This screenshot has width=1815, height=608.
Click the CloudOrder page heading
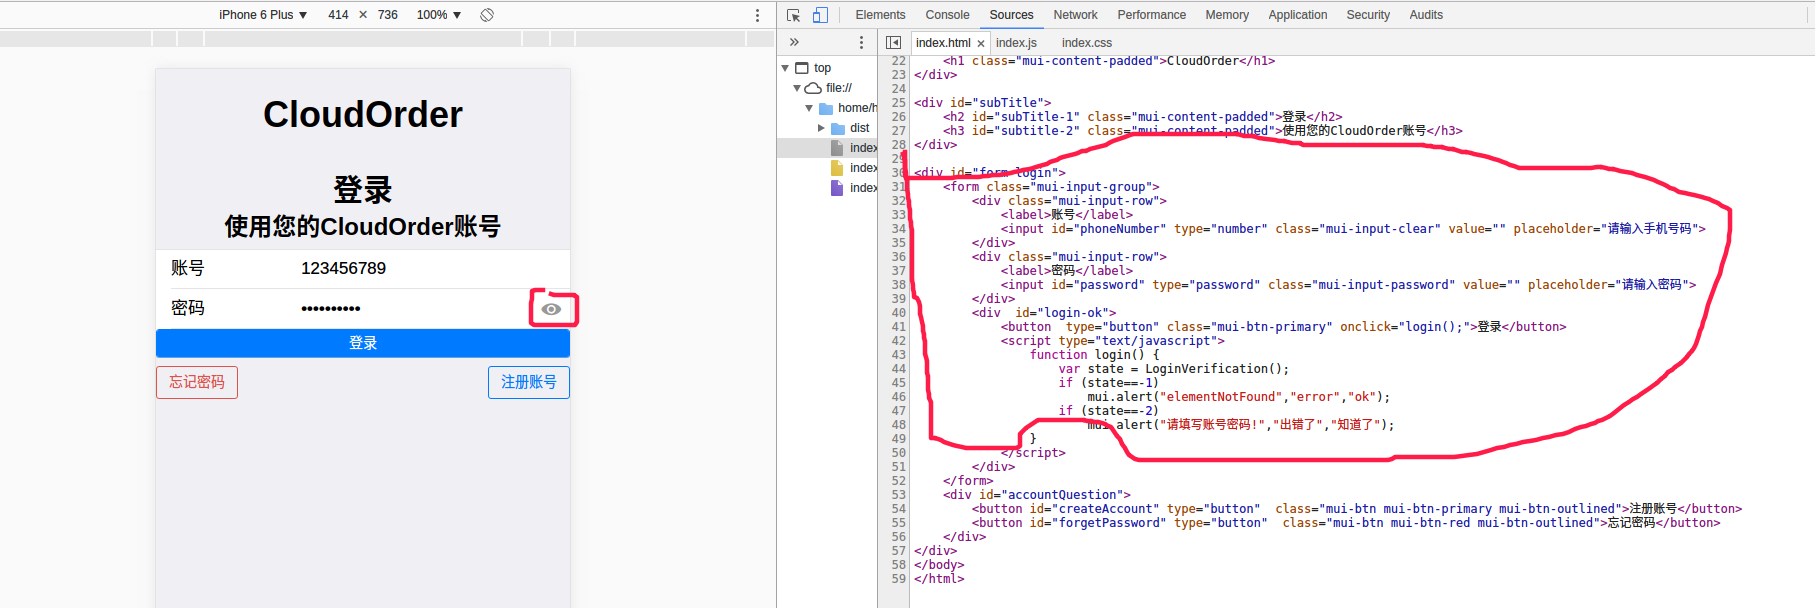coord(363,115)
